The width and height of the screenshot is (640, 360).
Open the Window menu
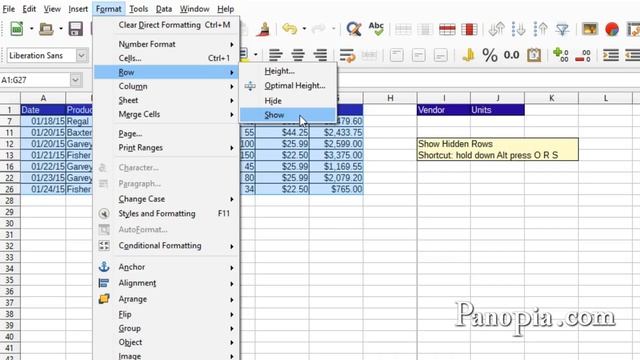(x=195, y=9)
